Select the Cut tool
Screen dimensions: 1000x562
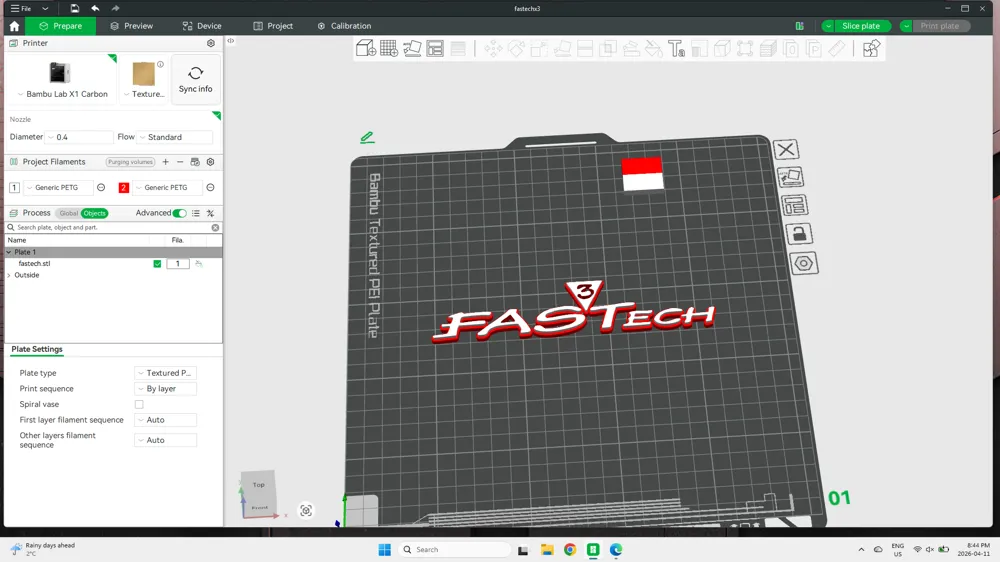click(585, 48)
